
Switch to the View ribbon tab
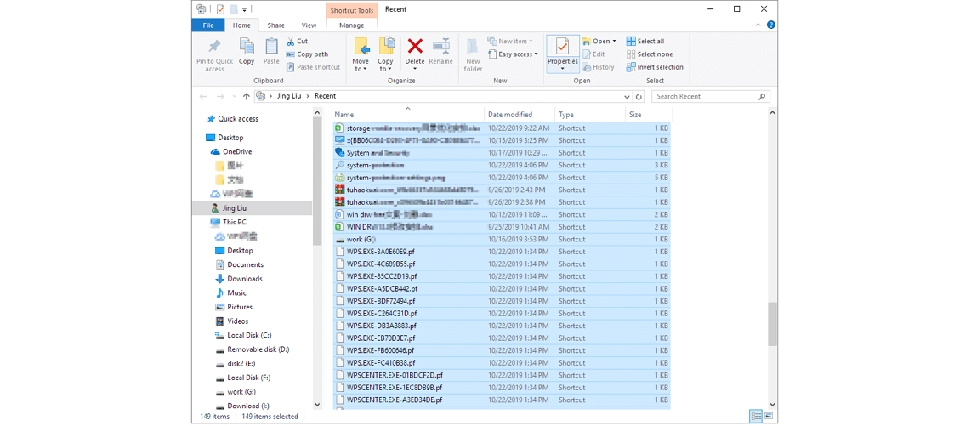[x=308, y=25]
